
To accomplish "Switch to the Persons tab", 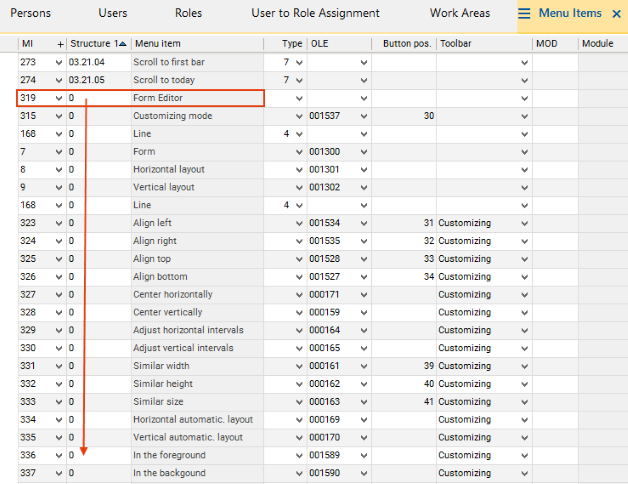I will click(30, 14).
